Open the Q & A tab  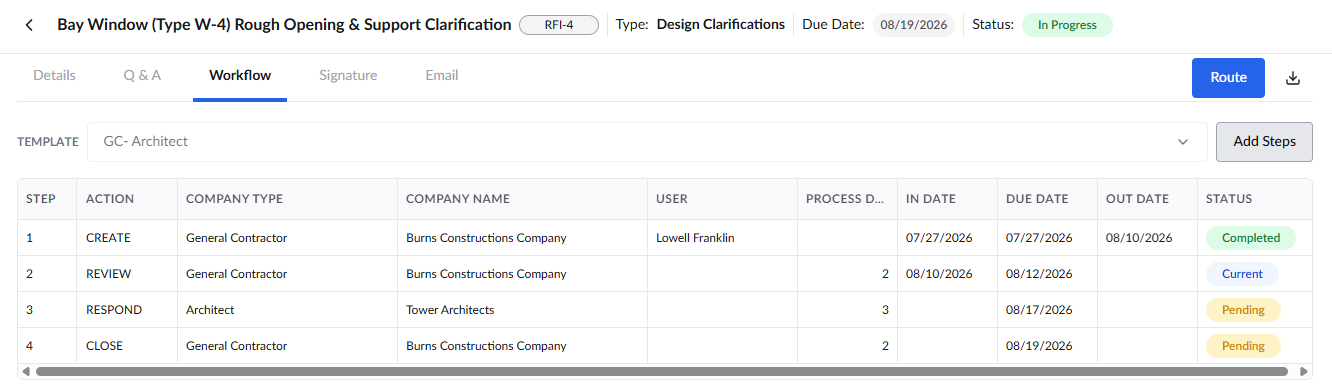tap(142, 75)
